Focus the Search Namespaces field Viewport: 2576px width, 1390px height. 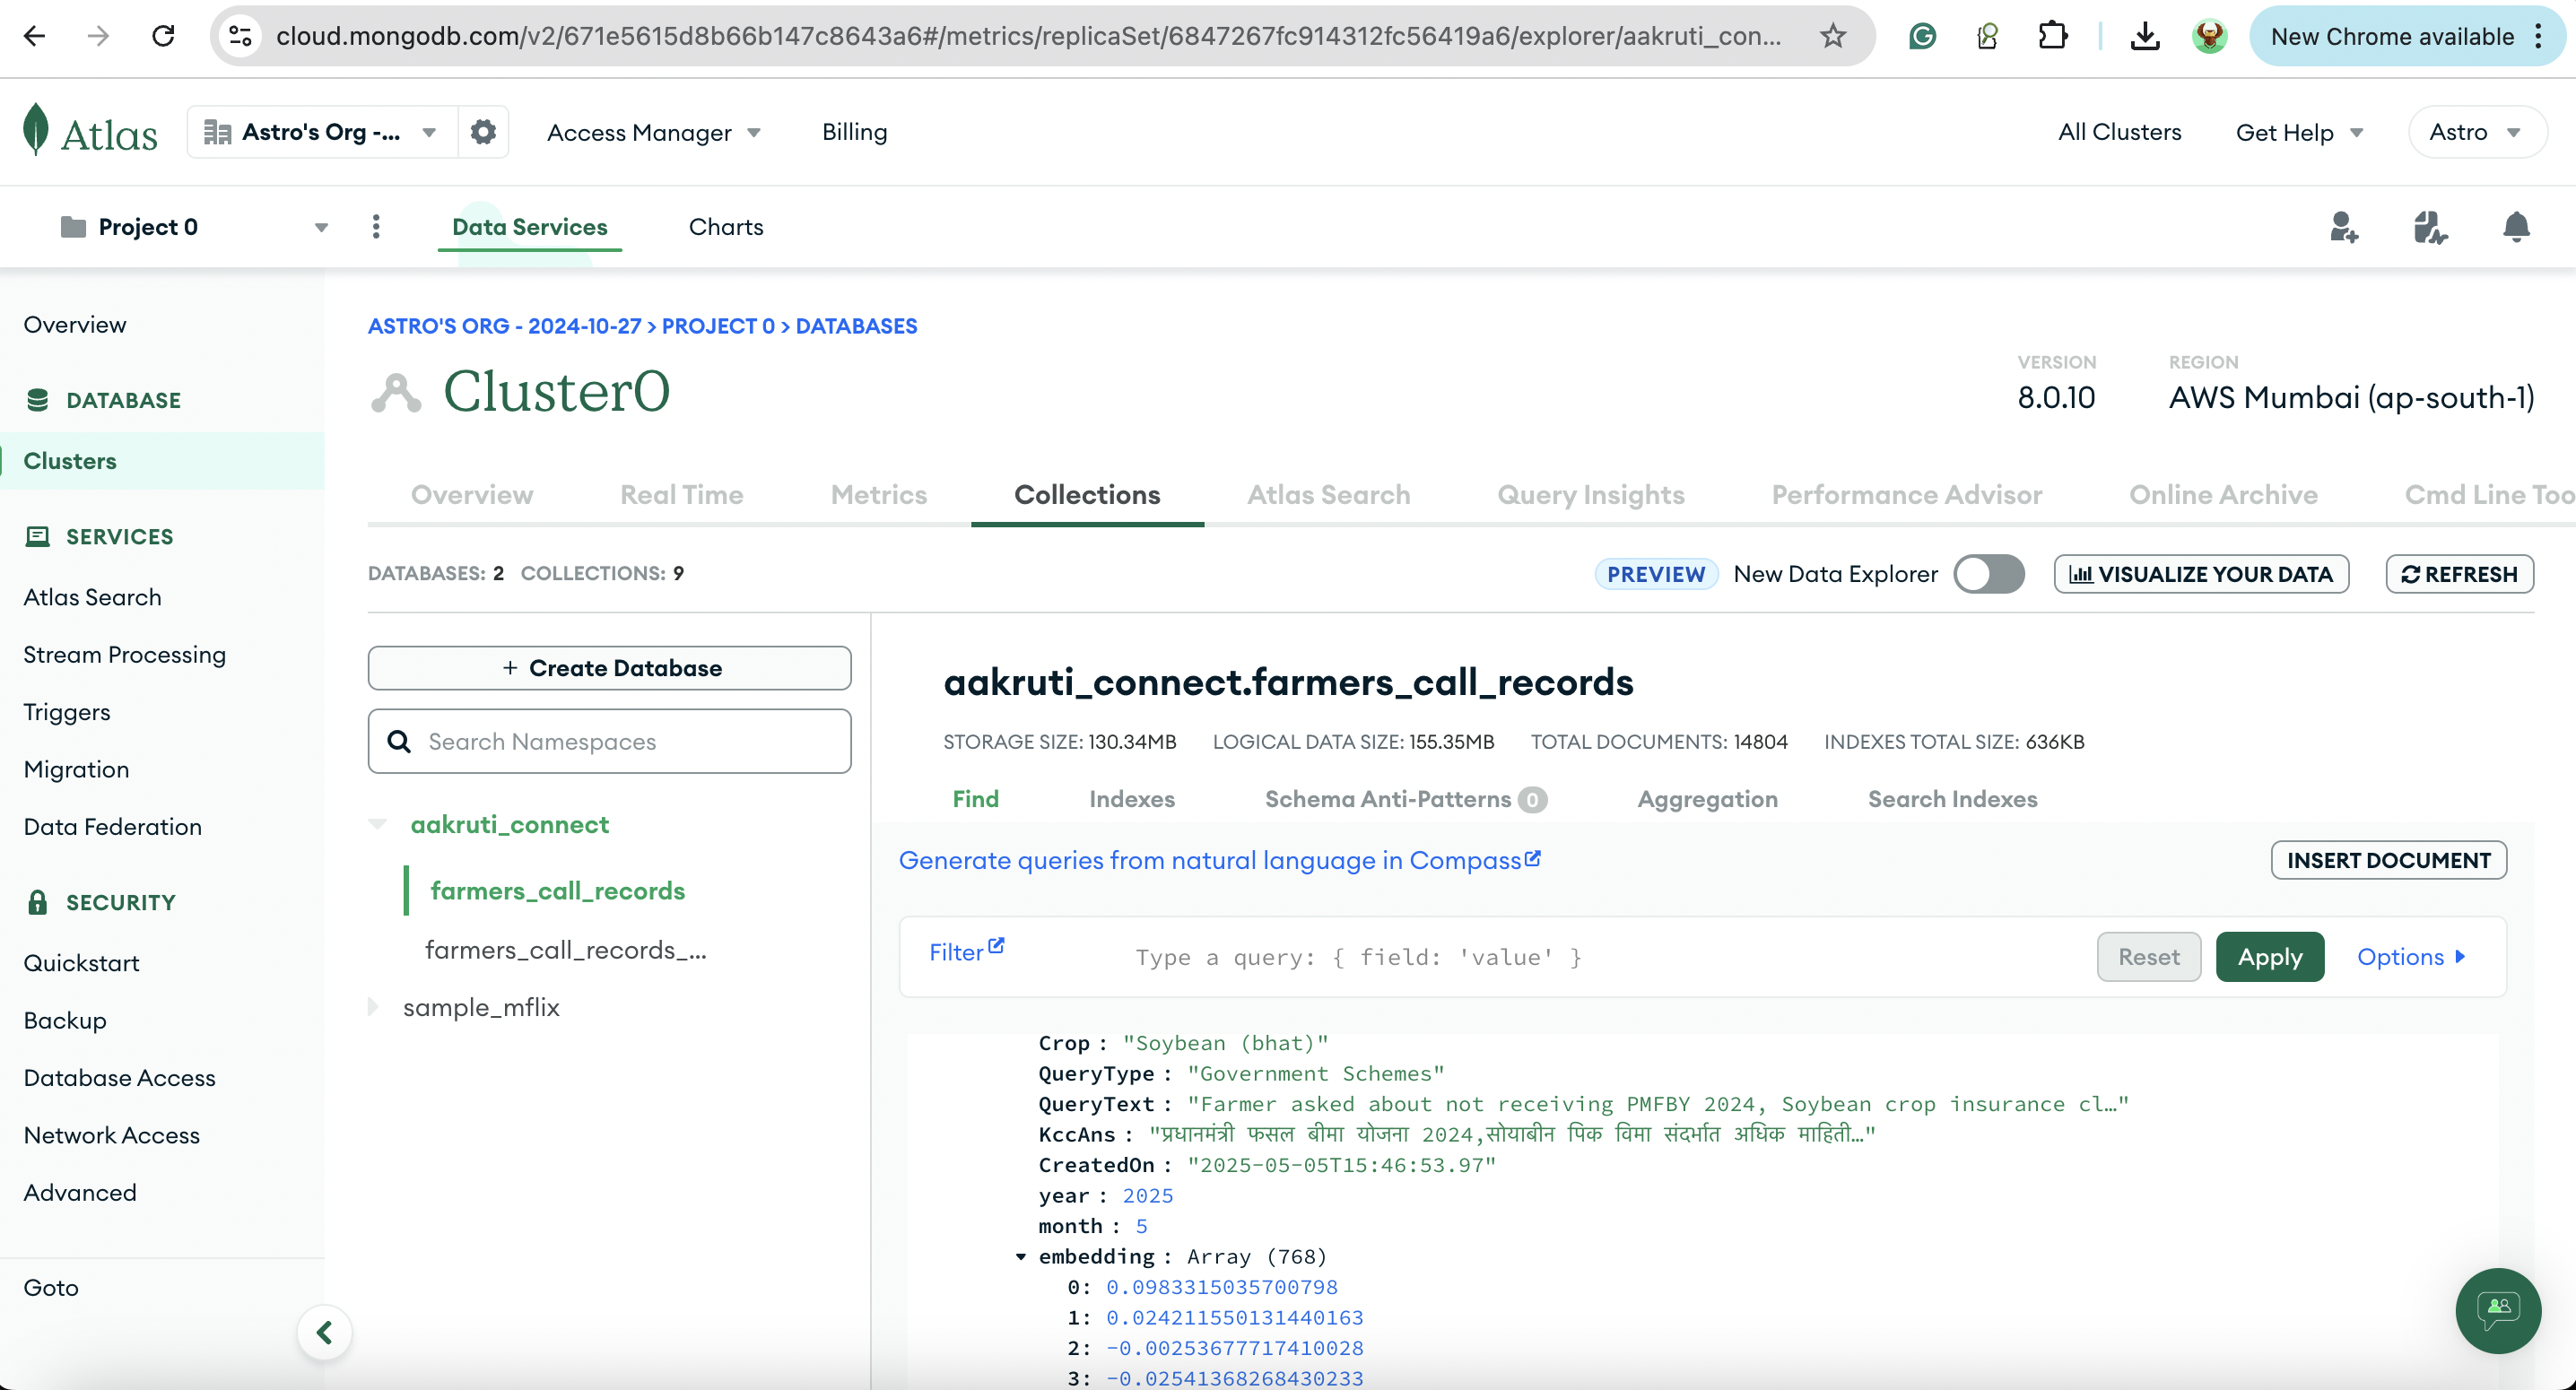(610, 741)
